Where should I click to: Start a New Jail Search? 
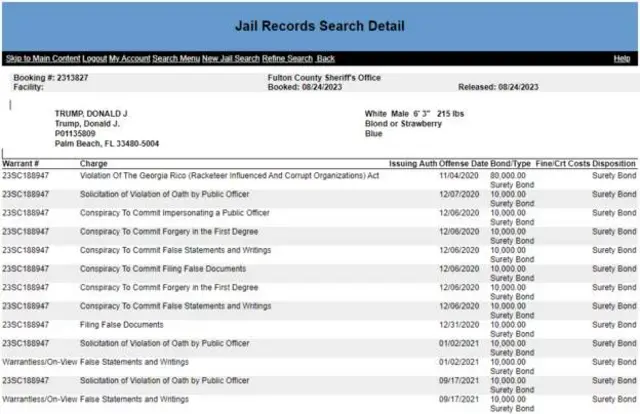pos(230,59)
